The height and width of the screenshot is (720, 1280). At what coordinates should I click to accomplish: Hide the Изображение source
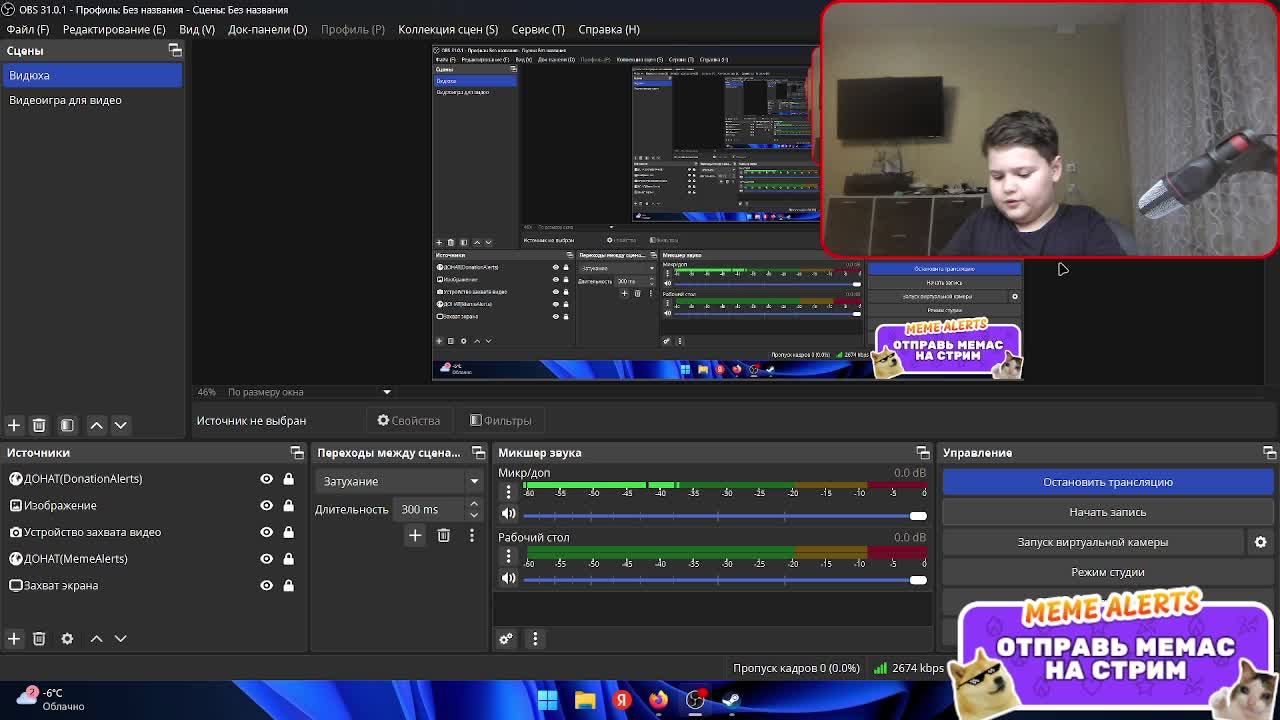coord(266,505)
